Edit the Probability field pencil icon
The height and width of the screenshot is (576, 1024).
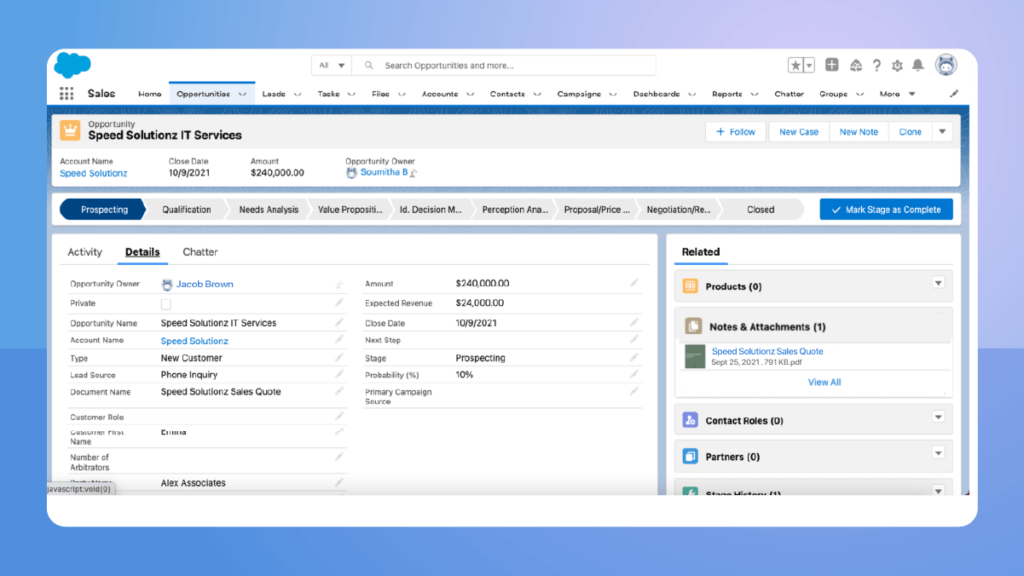pyautogui.click(x=633, y=374)
